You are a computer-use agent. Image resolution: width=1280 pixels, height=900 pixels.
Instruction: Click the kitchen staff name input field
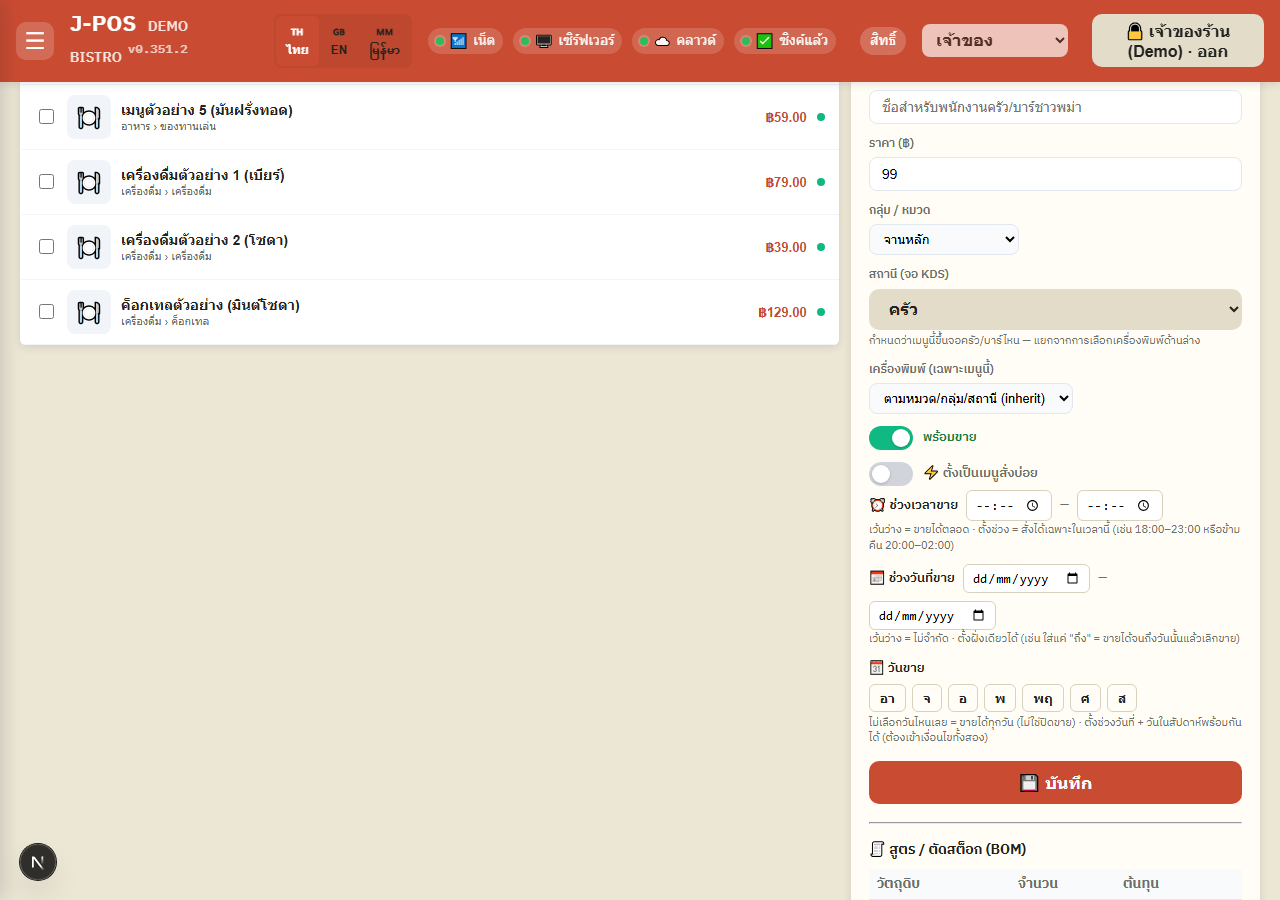[x=1055, y=107]
